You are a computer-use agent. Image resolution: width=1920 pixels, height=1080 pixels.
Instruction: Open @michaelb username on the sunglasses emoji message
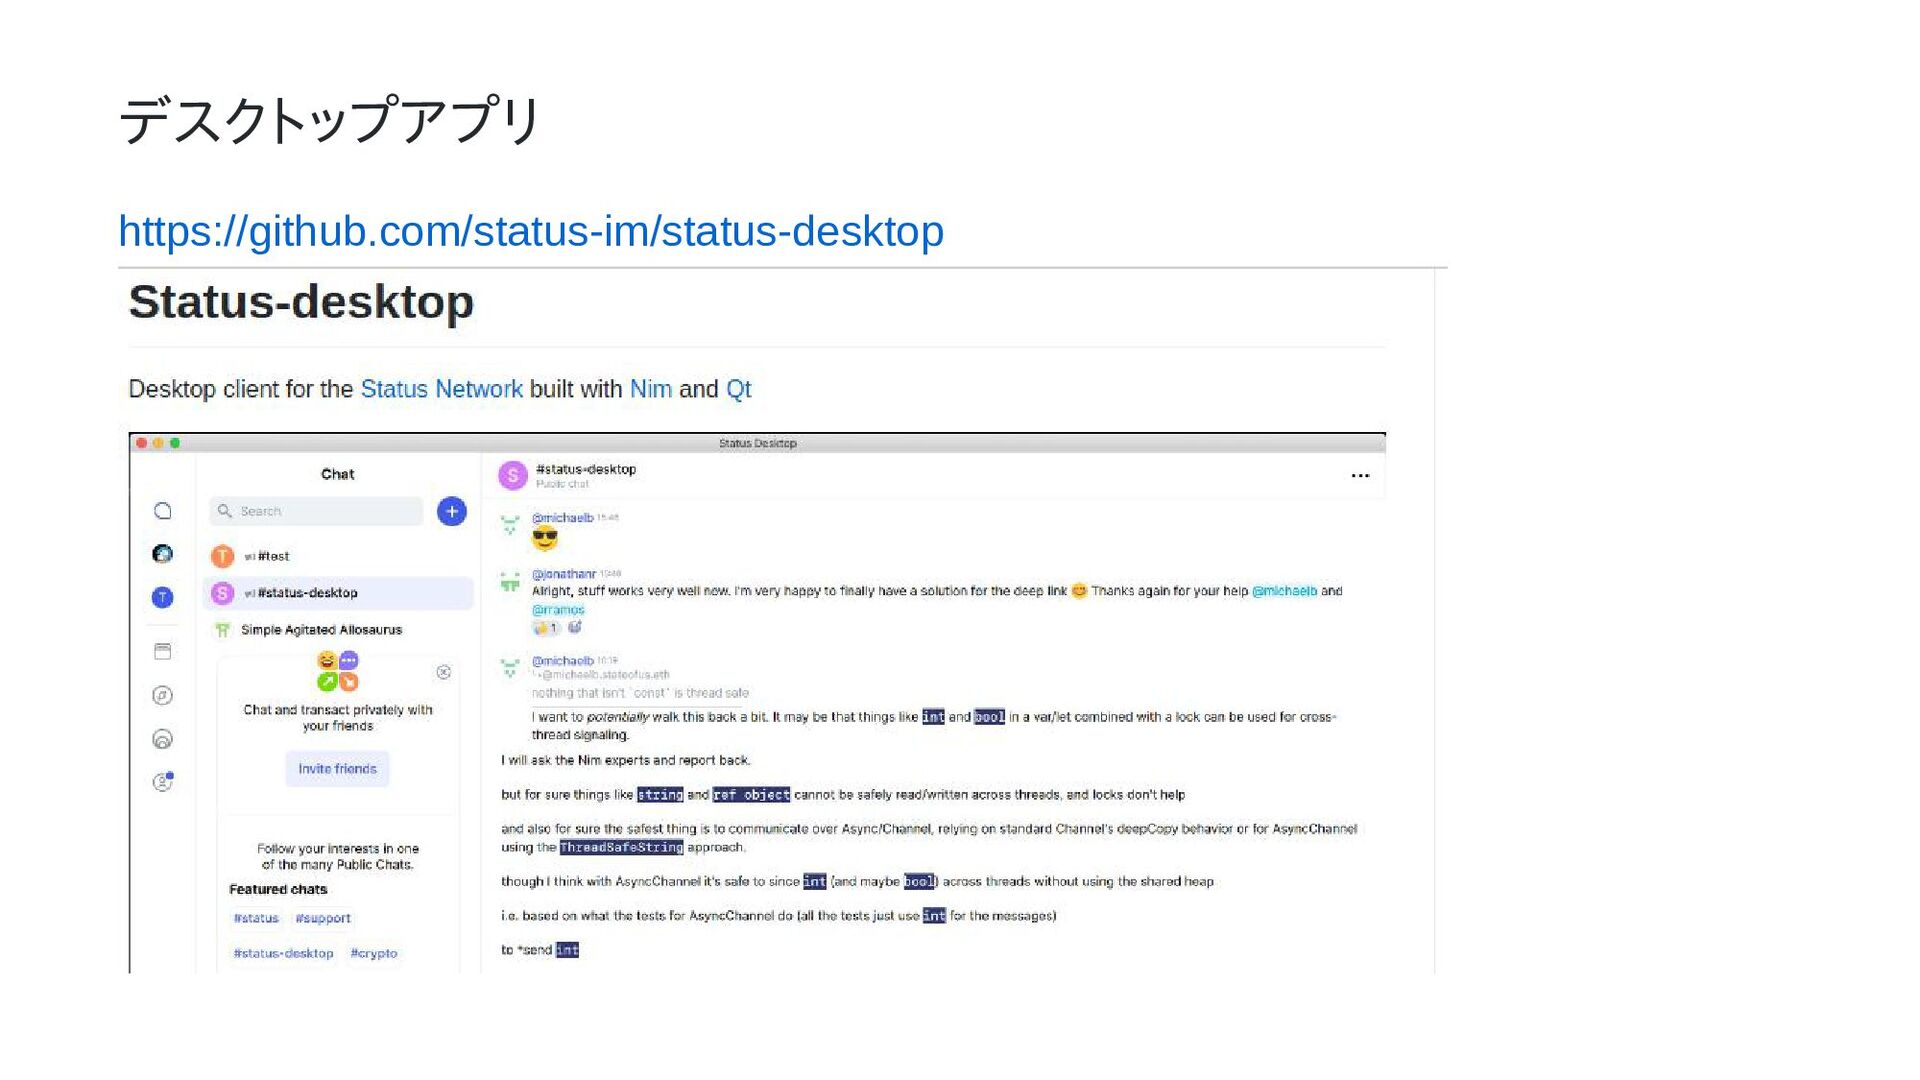(562, 518)
